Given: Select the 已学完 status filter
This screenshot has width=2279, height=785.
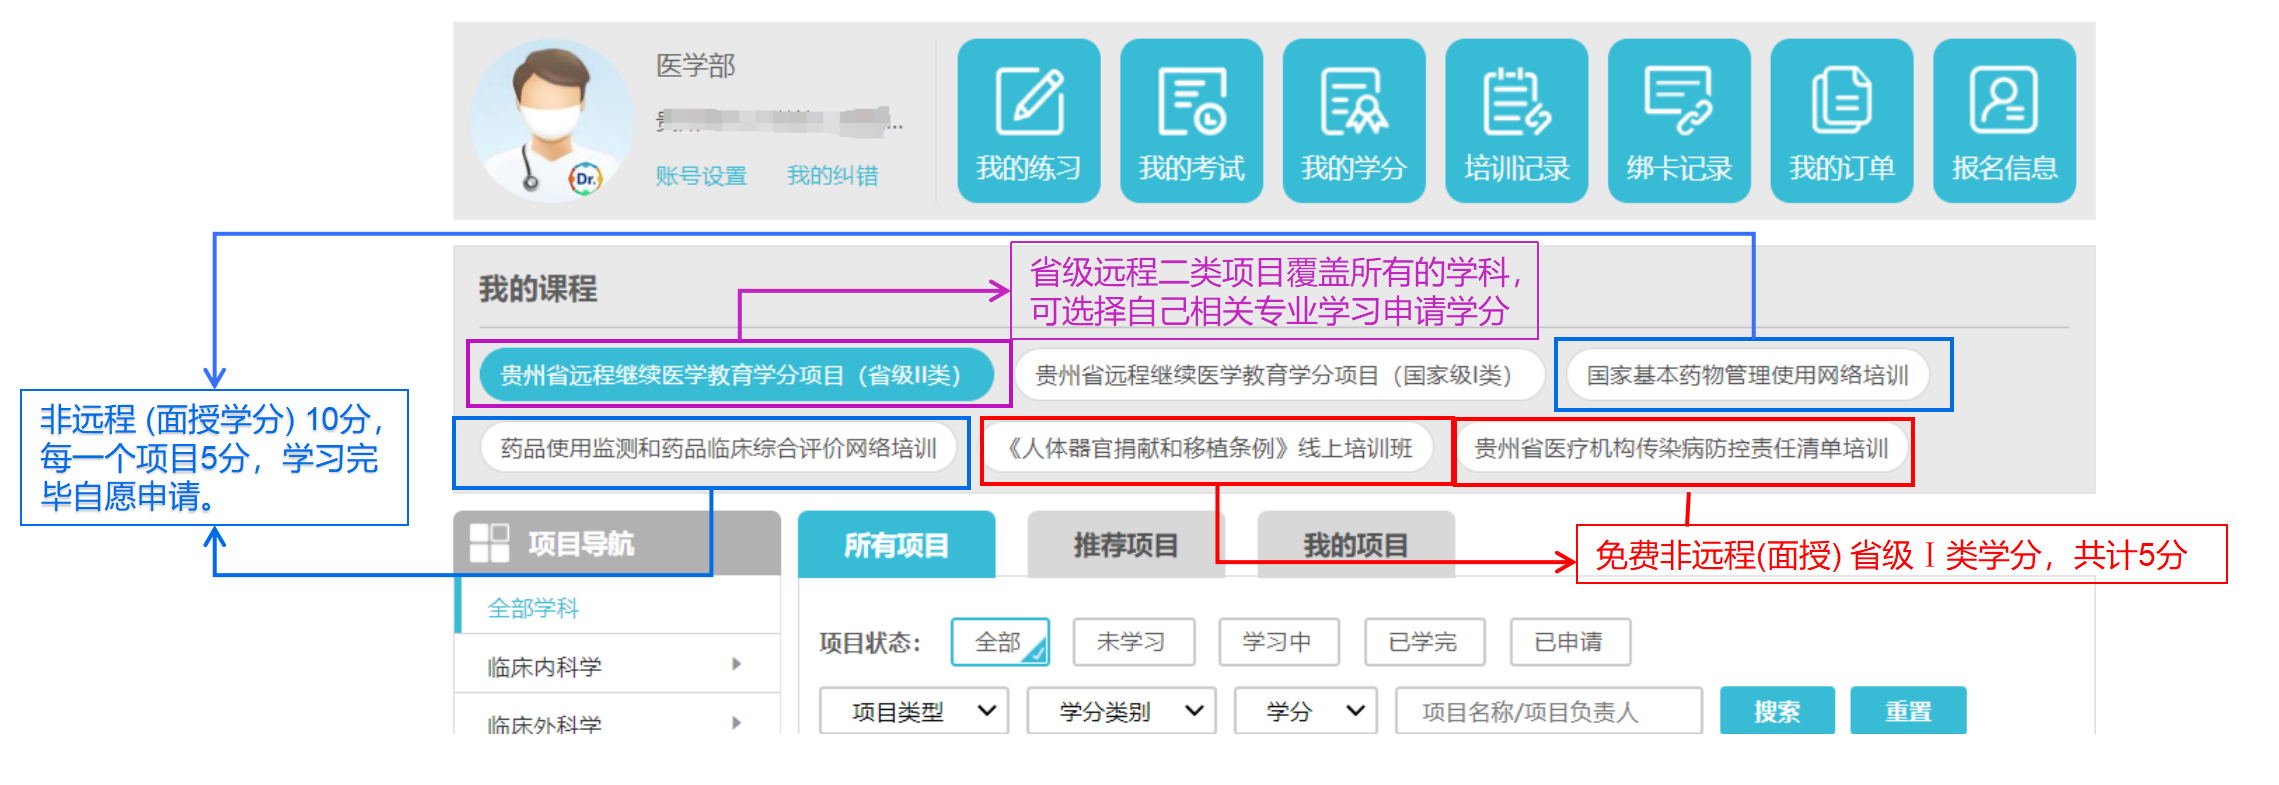Looking at the screenshot, I should (x=1424, y=642).
